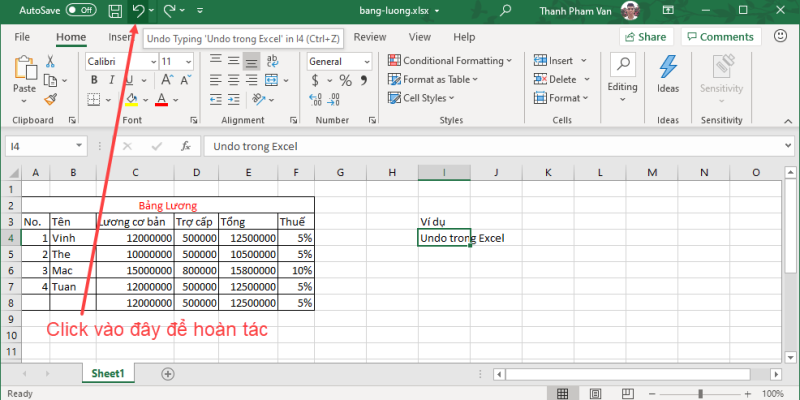The height and width of the screenshot is (400, 800).
Task: Open the Editing search icon group
Action: pyautogui.click(x=622, y=68)
